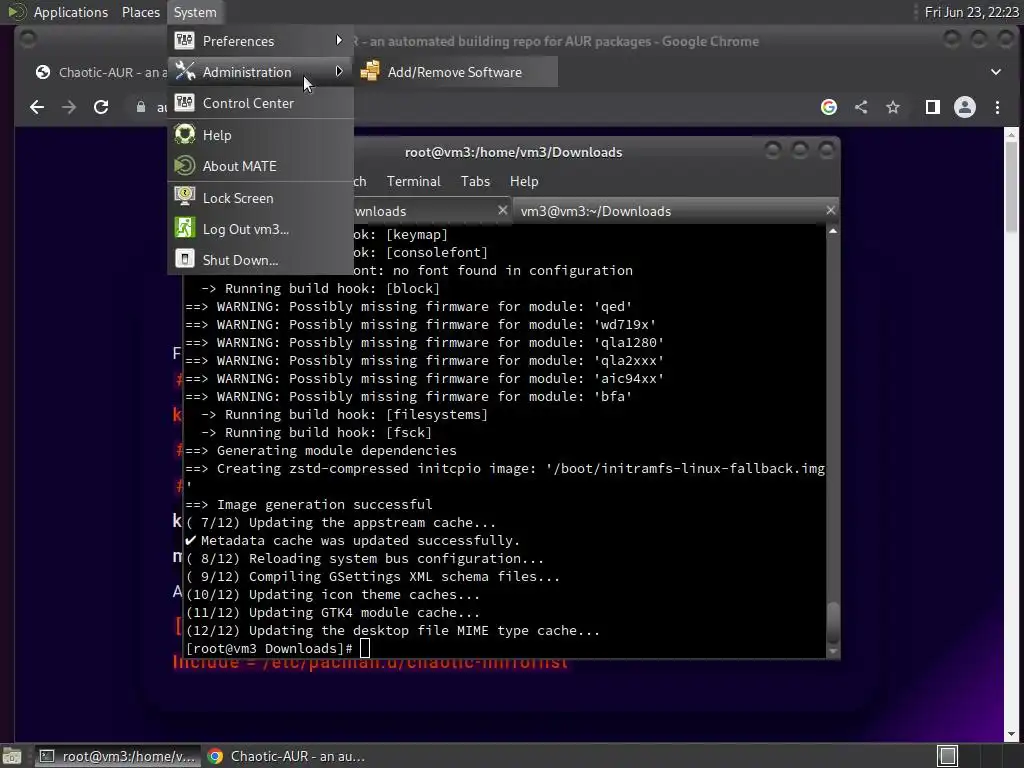
Task: Open the Applications menu in top panel
Action: coord(71,12)
